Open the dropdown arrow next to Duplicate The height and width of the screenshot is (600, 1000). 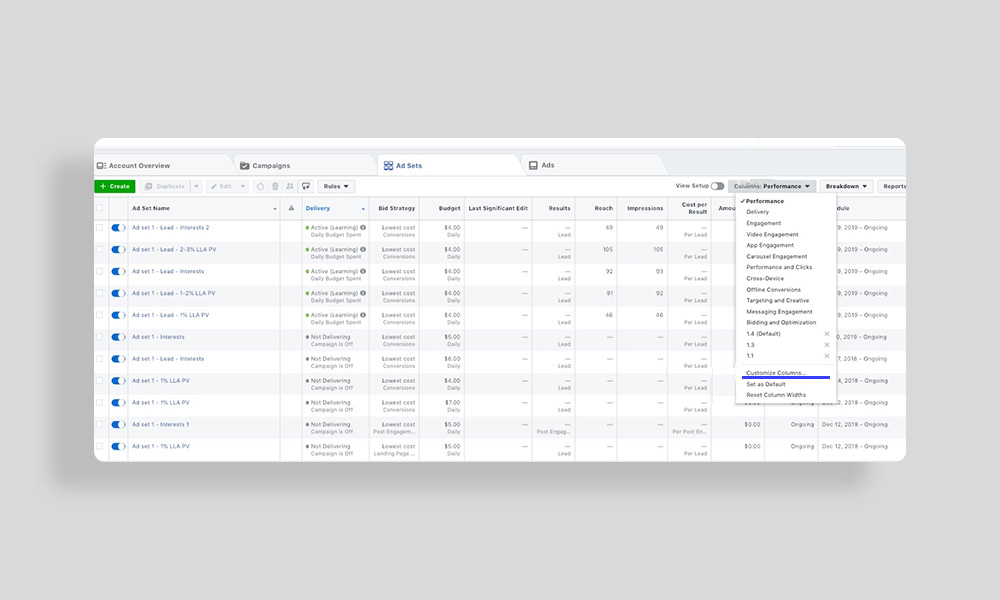(x=195, y=186)
